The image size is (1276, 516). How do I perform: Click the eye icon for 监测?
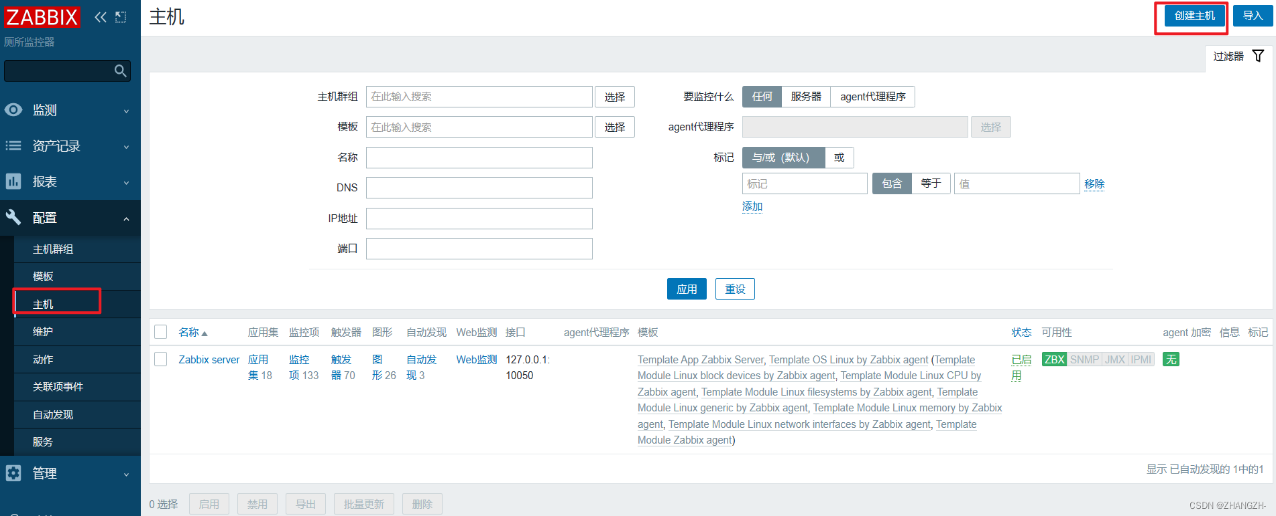[14, 110]
